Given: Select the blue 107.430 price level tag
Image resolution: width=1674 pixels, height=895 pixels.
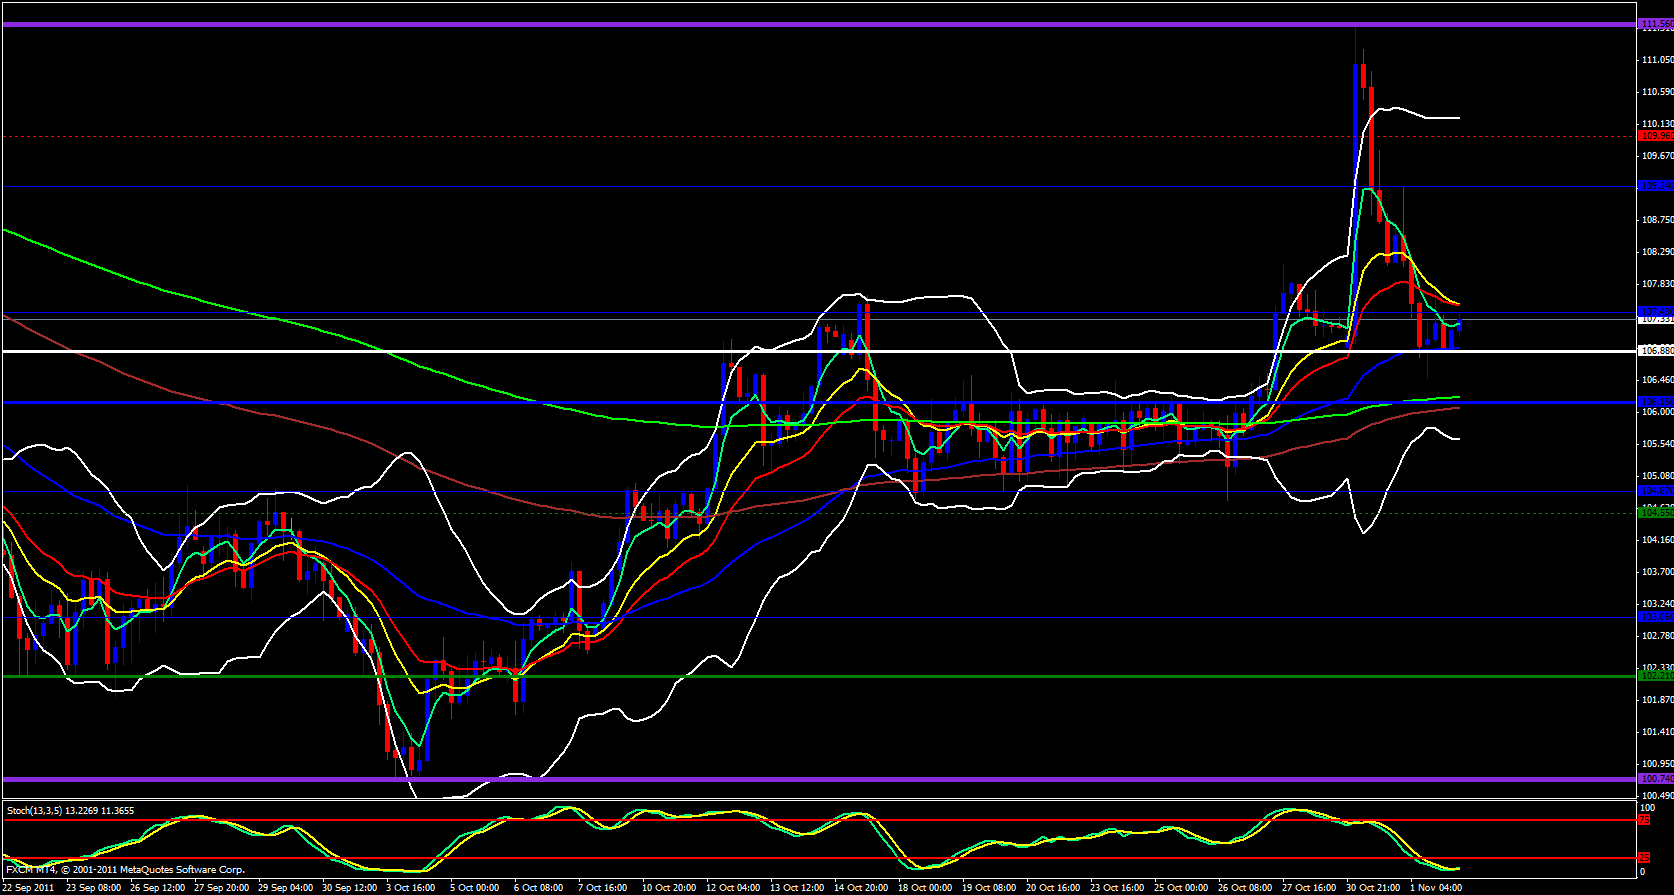Looking at the screenshot, I should [1656, 311].
